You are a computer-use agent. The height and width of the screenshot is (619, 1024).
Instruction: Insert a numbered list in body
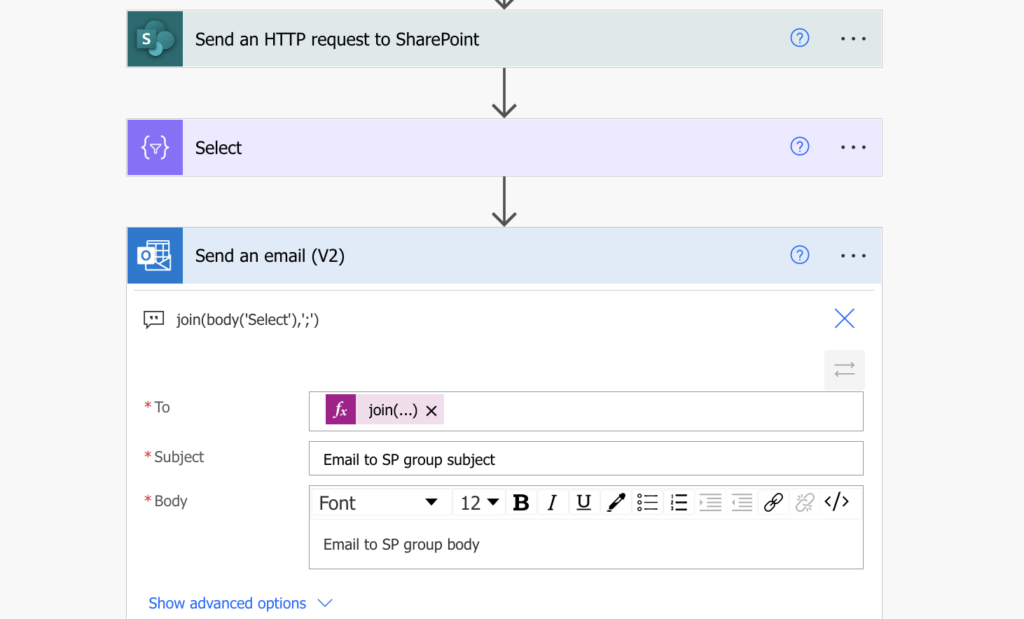(x=679, y=502)
